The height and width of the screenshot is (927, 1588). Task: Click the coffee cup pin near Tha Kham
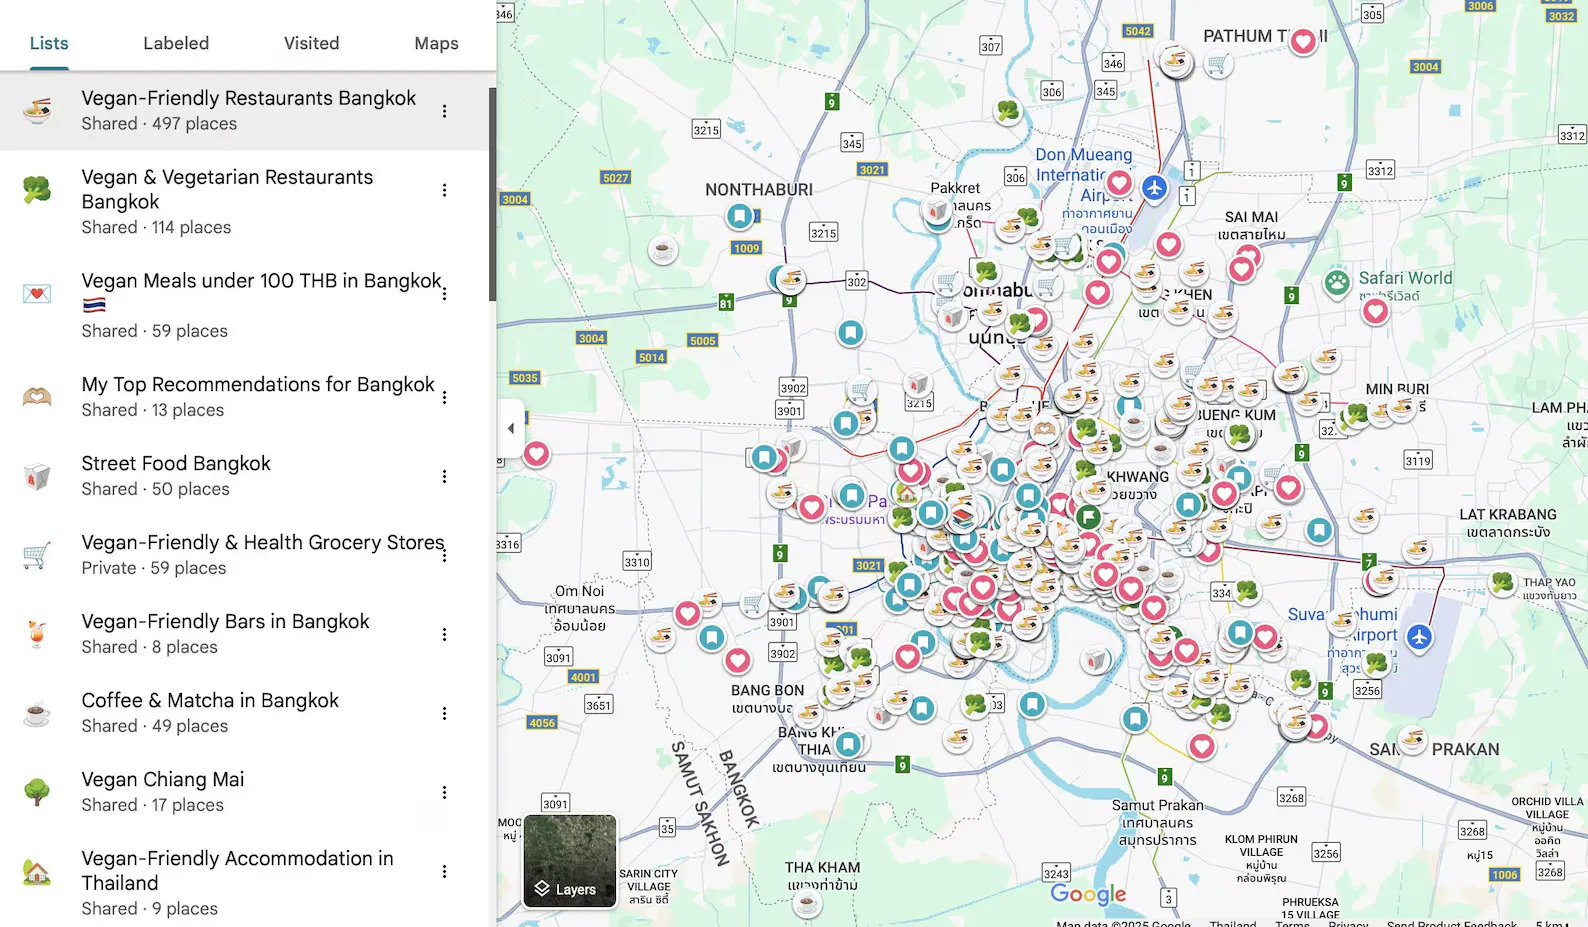click(x=807, y=904)
